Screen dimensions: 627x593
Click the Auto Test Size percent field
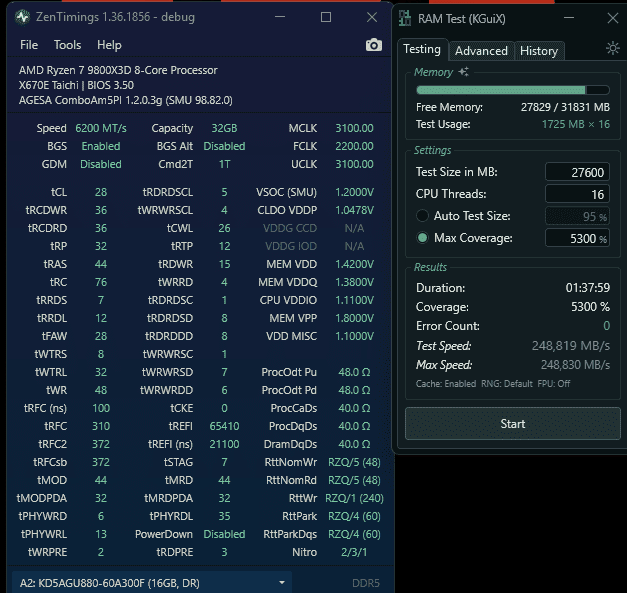pos(577,216)
